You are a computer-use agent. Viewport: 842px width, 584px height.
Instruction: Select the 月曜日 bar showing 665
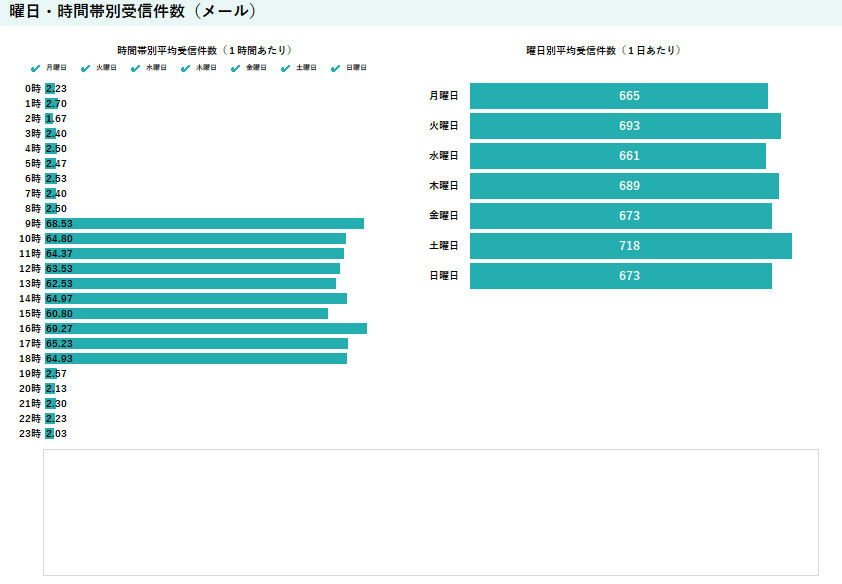[x=618, y=96]
